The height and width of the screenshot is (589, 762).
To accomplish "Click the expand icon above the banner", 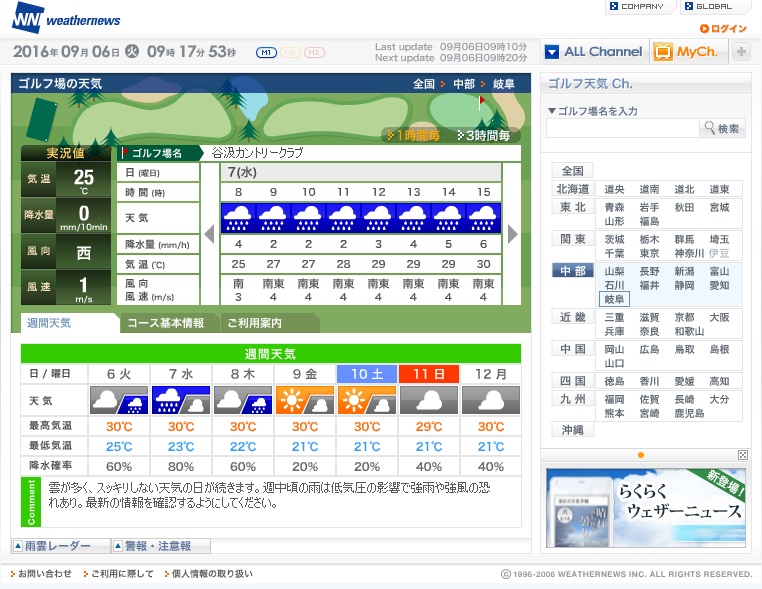I will [743, 455].
